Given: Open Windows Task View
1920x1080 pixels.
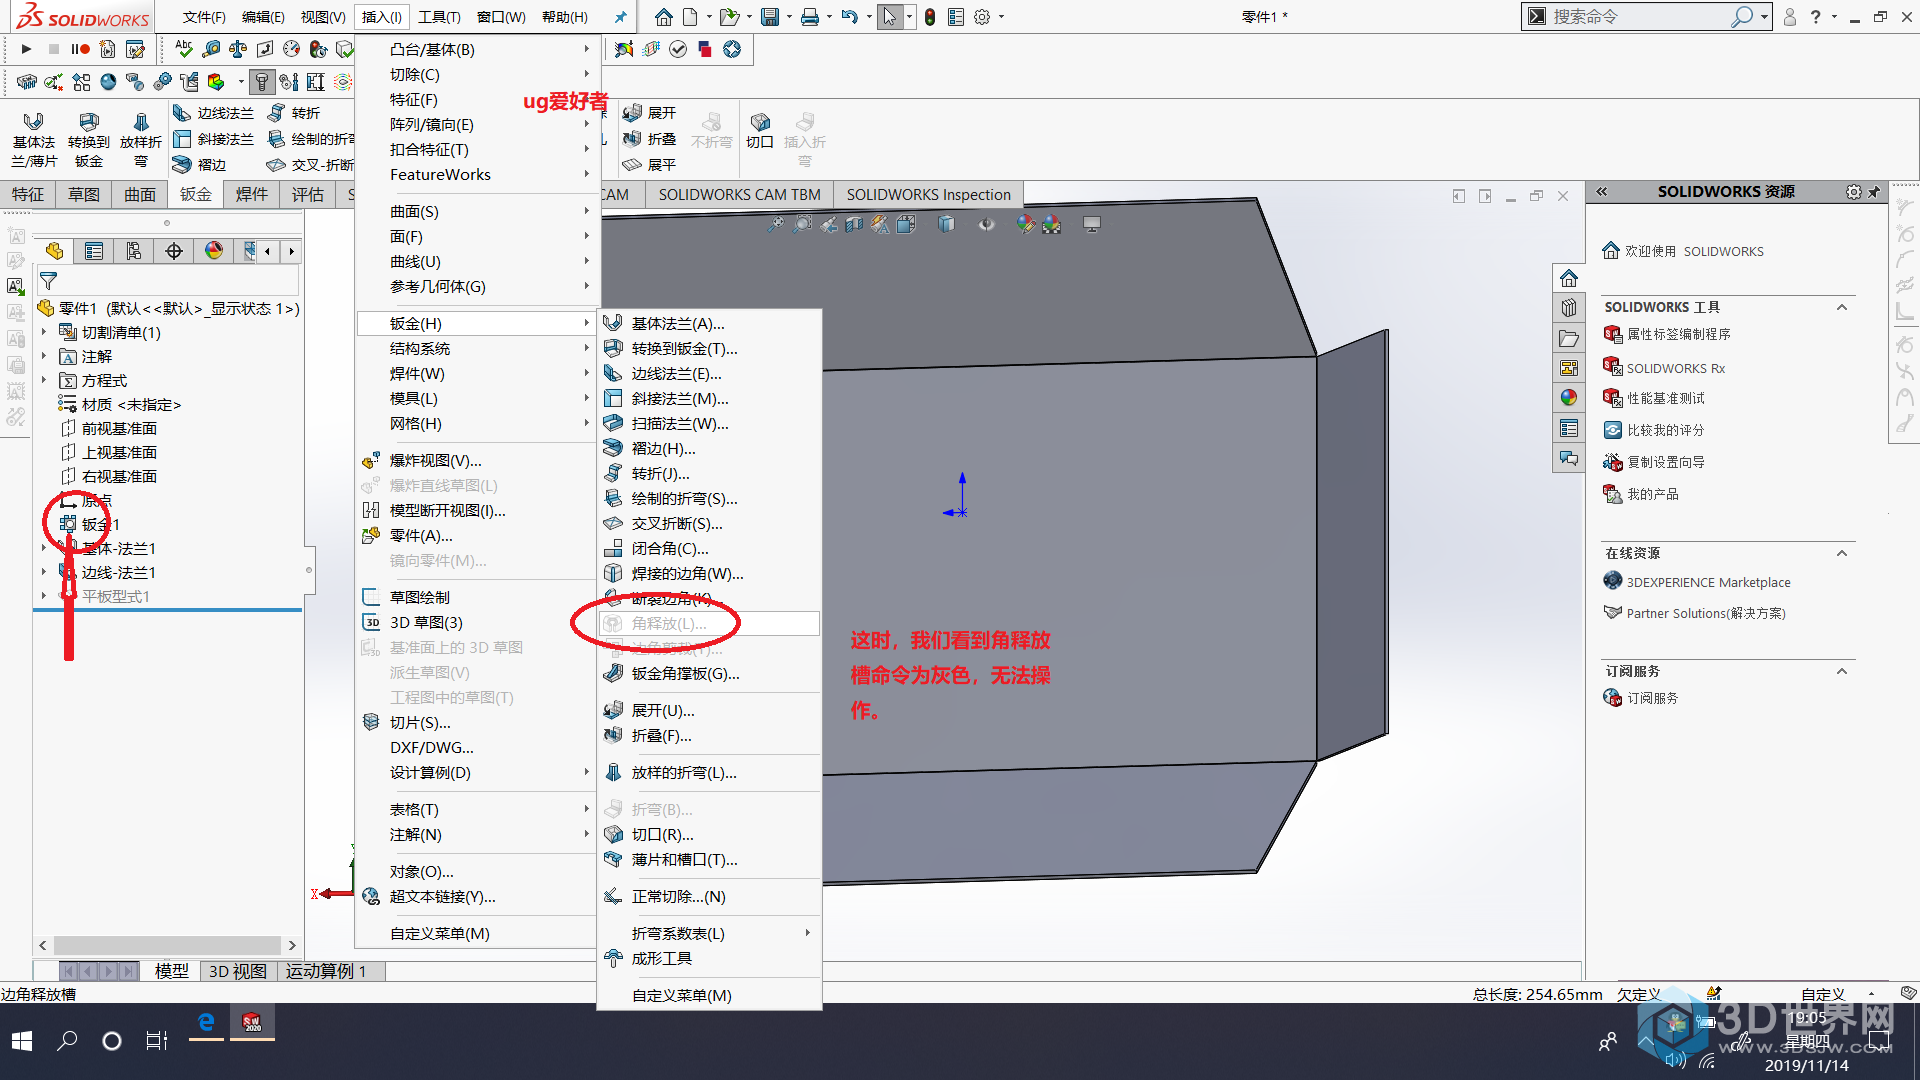Looking at the screenshot, I should (x=157, y=1041).
